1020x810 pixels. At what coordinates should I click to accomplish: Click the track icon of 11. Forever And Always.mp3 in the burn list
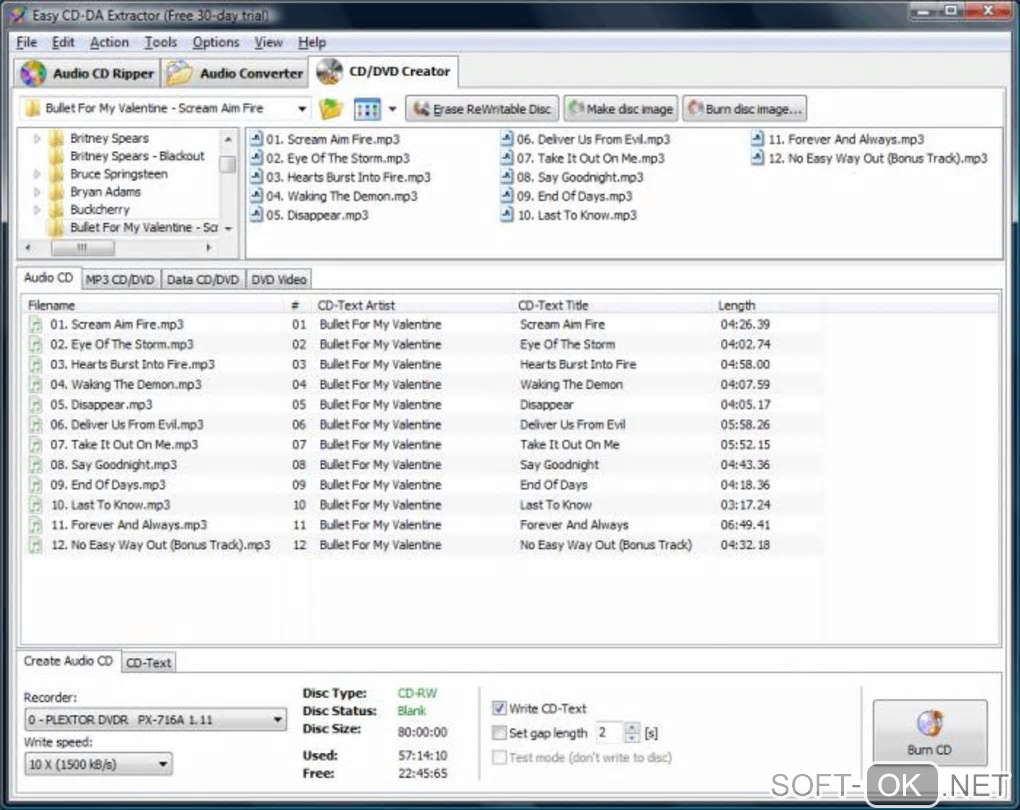35,524
